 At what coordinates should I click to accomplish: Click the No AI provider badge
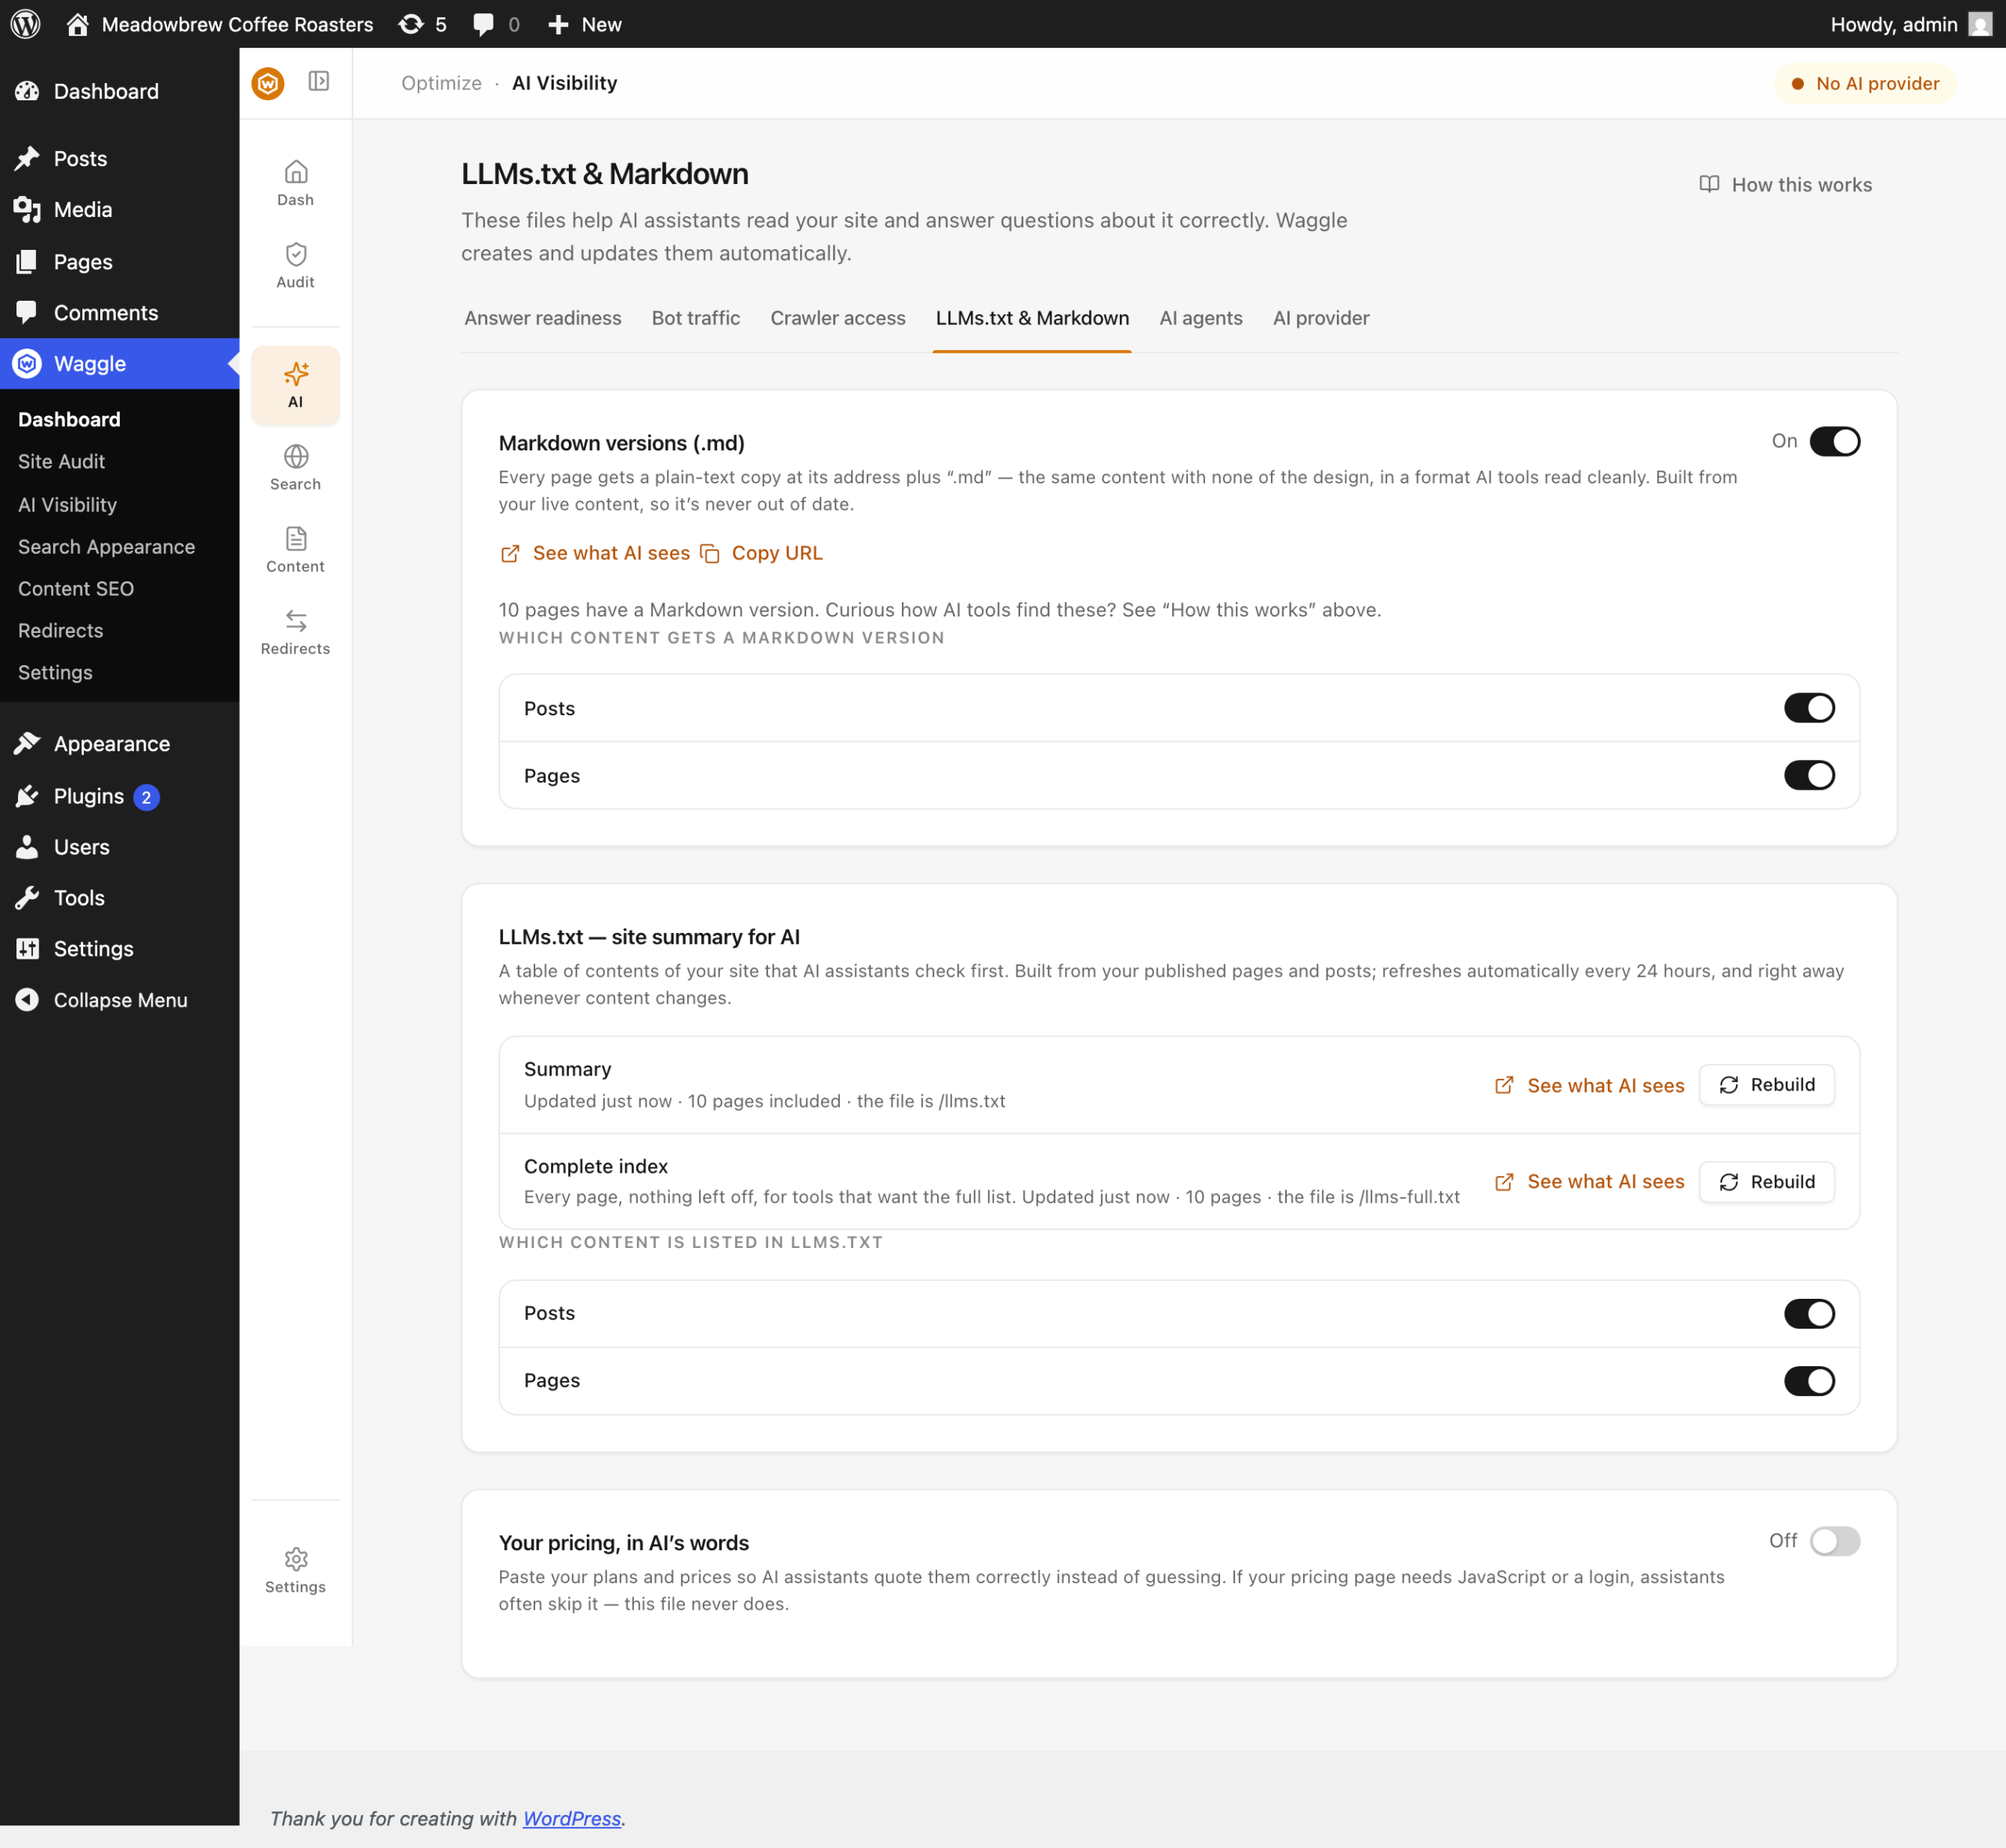point(1865,83)
